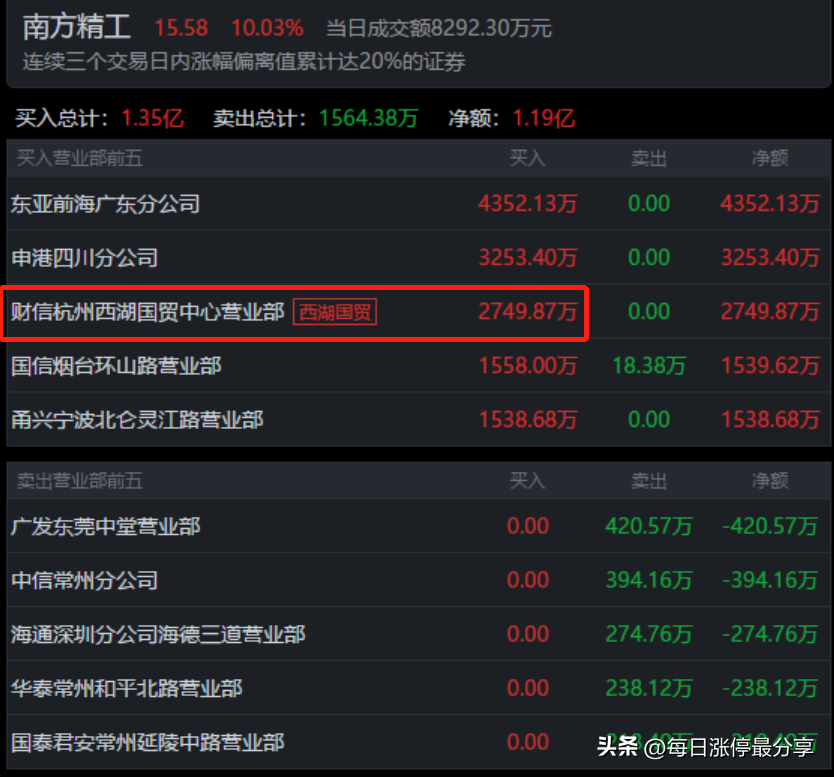Click 东亚前海广东分公司 买入 amount 4352.13万
Viewport: 834px width, 777px height.
coord(528,204)
